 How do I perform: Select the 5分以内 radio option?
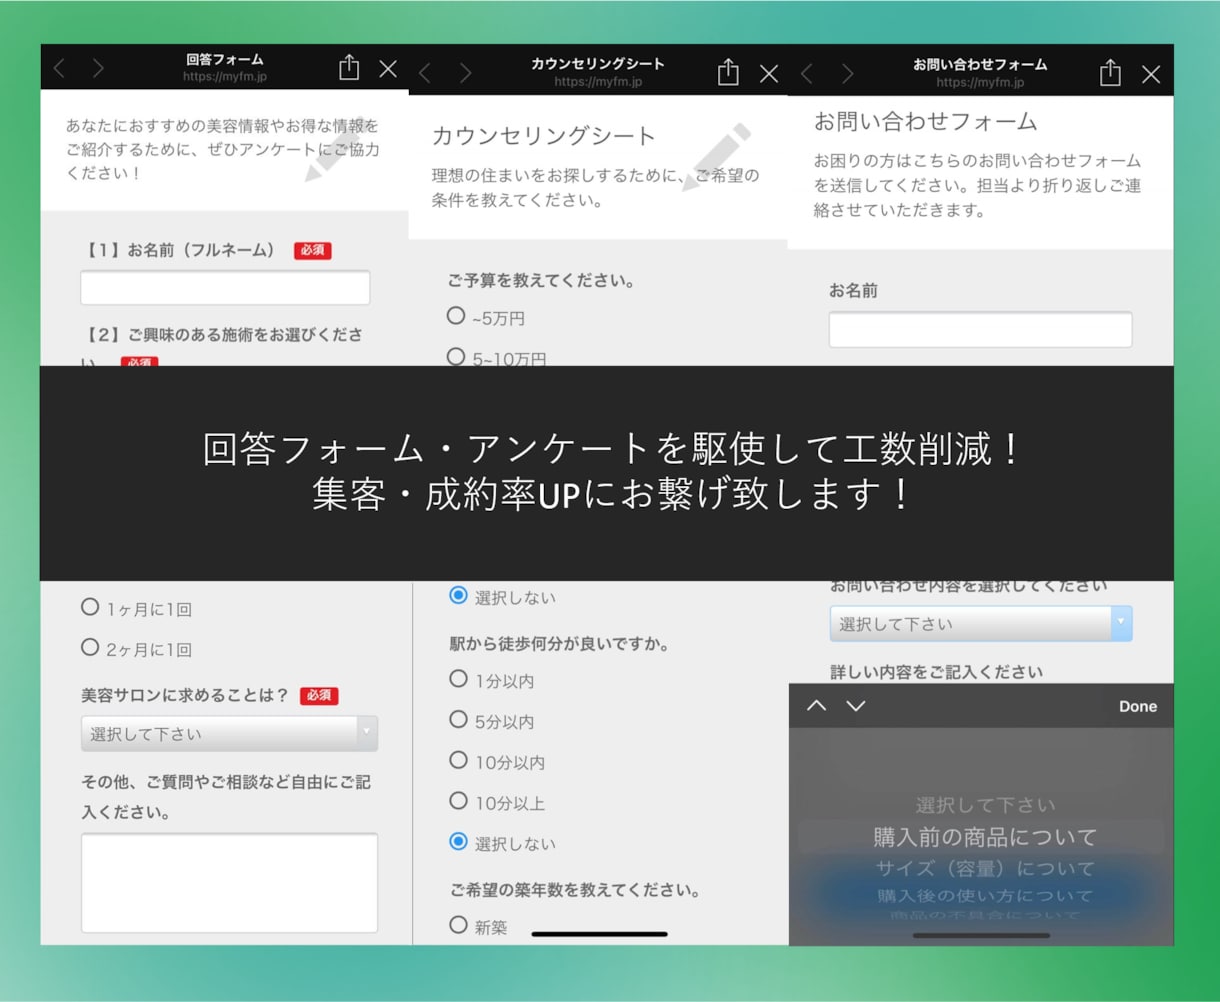[x=458, y=719]
